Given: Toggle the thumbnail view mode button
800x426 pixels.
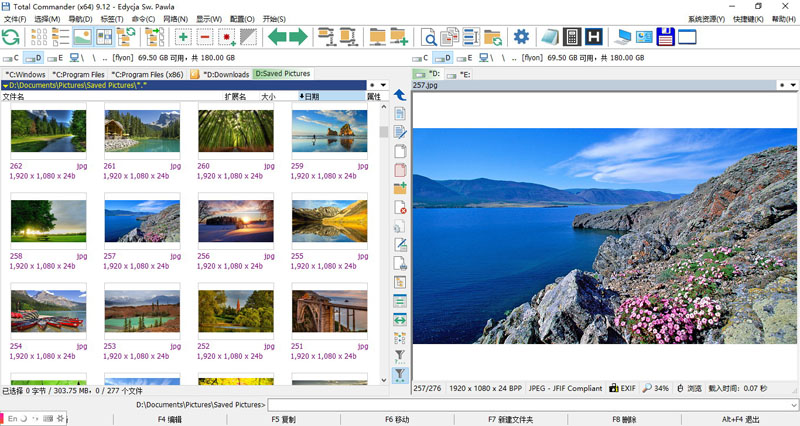Looking at the screenshot, I should [82, 37].
